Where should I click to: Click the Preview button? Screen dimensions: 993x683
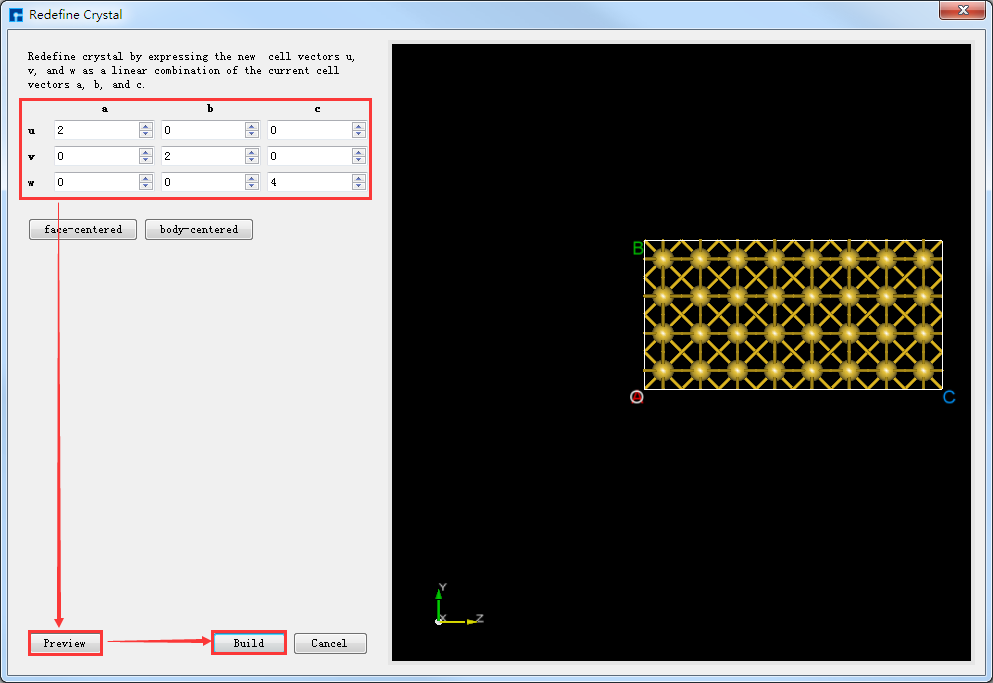tap(64, 643)
